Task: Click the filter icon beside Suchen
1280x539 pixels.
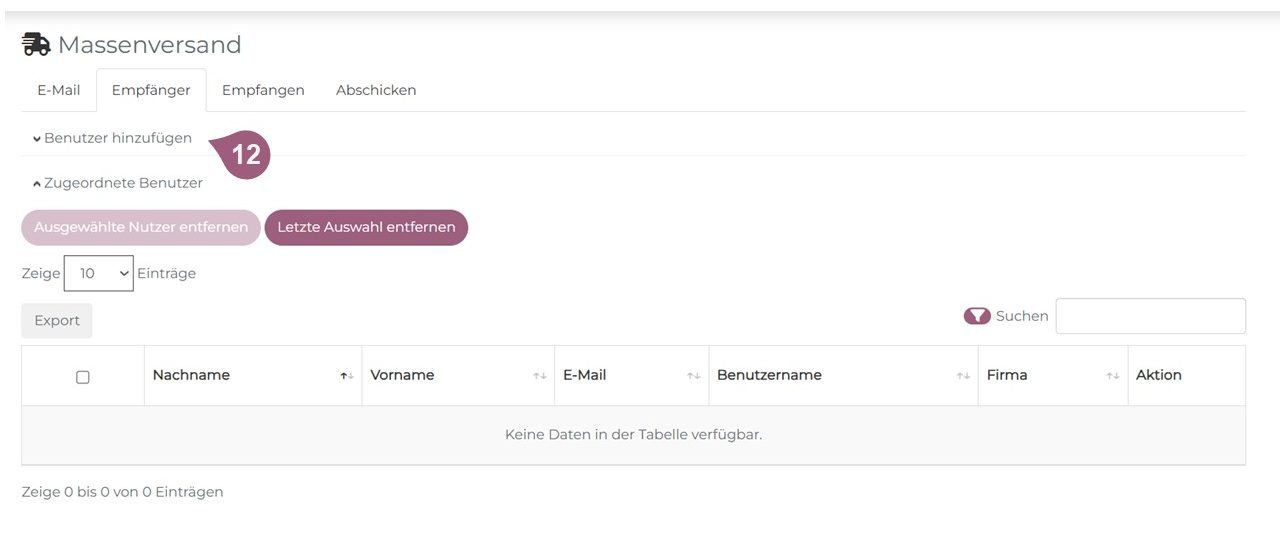Action: click(976, 316)
